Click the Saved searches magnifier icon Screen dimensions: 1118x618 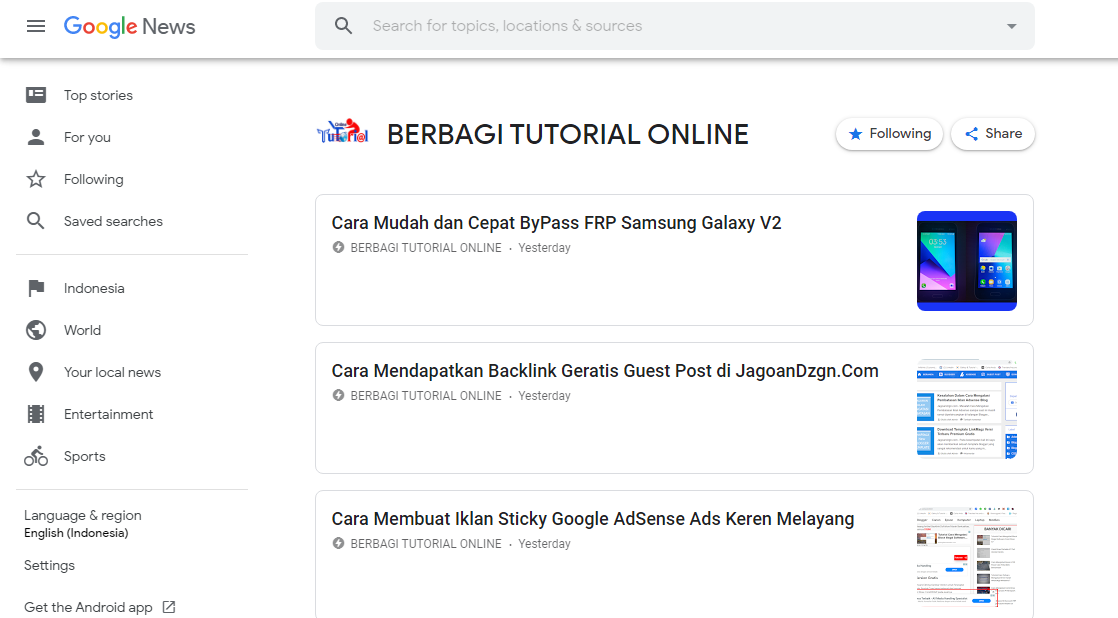[36, 221]
